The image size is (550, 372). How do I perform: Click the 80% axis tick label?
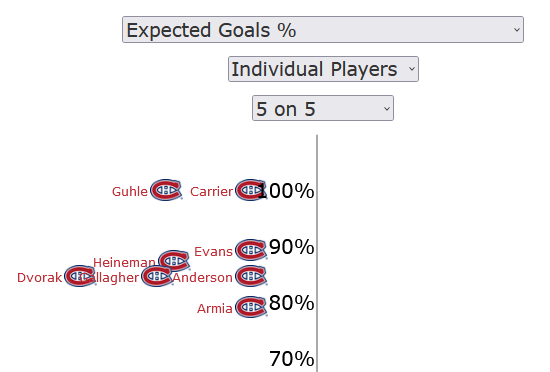pyautogui.click(x=291, y=303)
